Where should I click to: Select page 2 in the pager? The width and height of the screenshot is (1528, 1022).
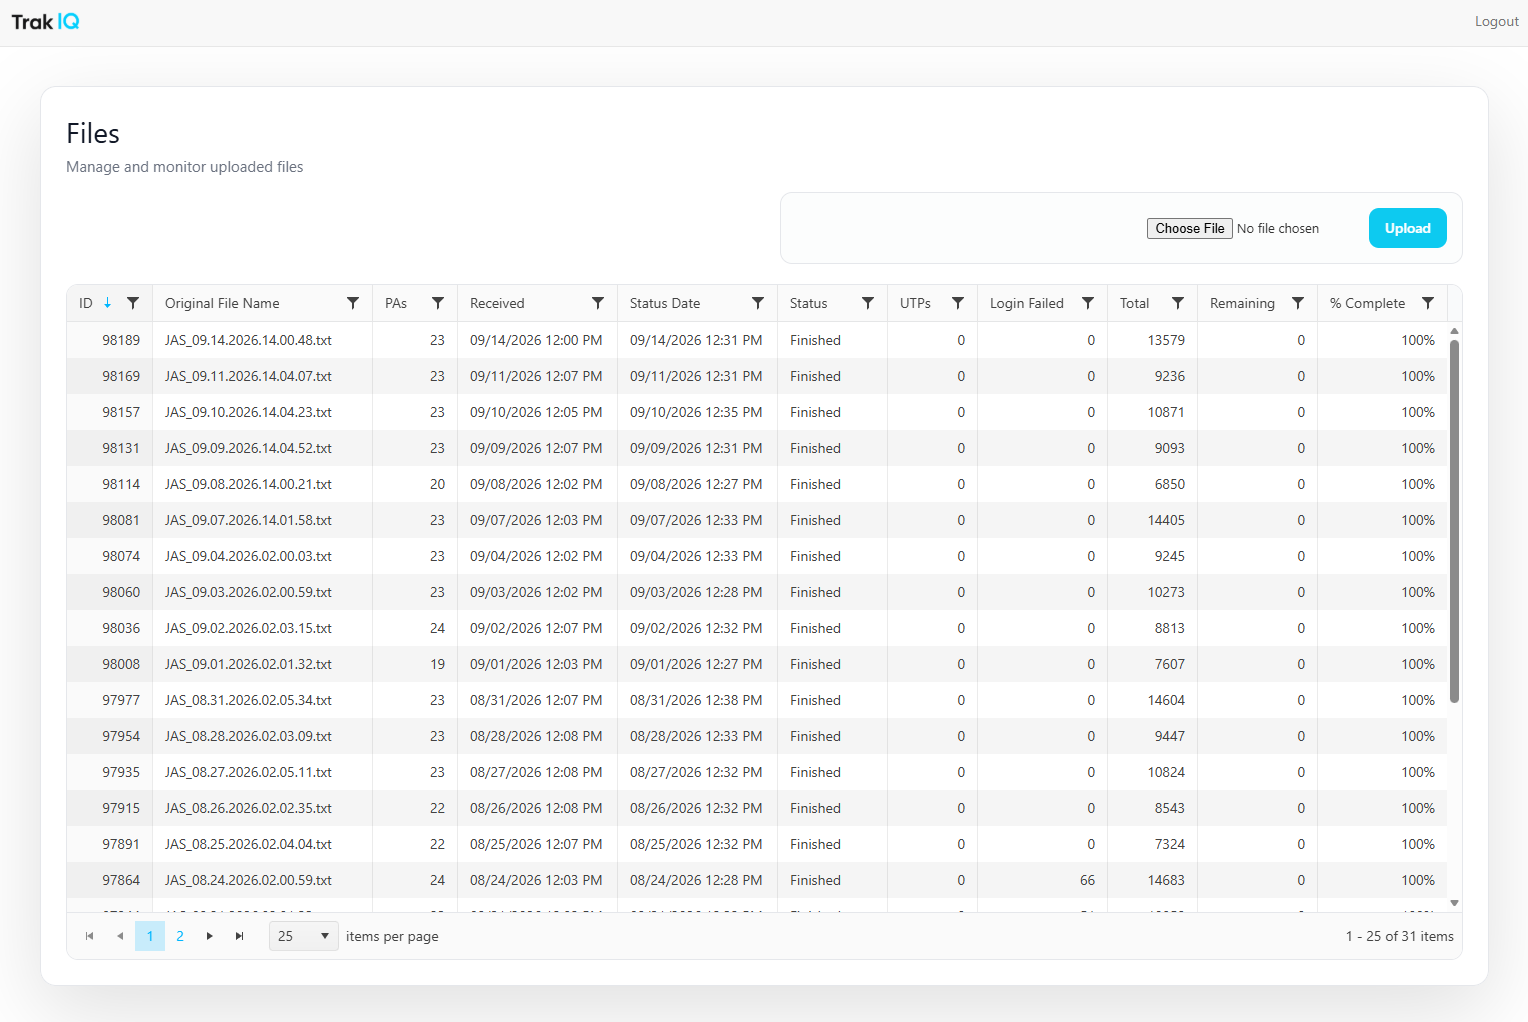pyautogui.click(x=180, y=936)
